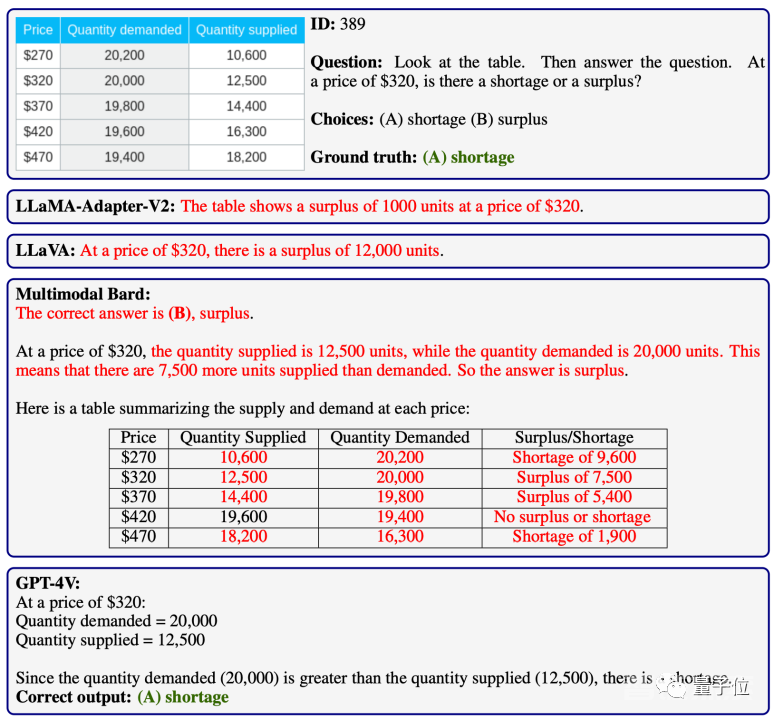This screenshot has height=720, width=774.
Task: Click the 'Shortage of 9,600' cell
Action: click(574, 457)
